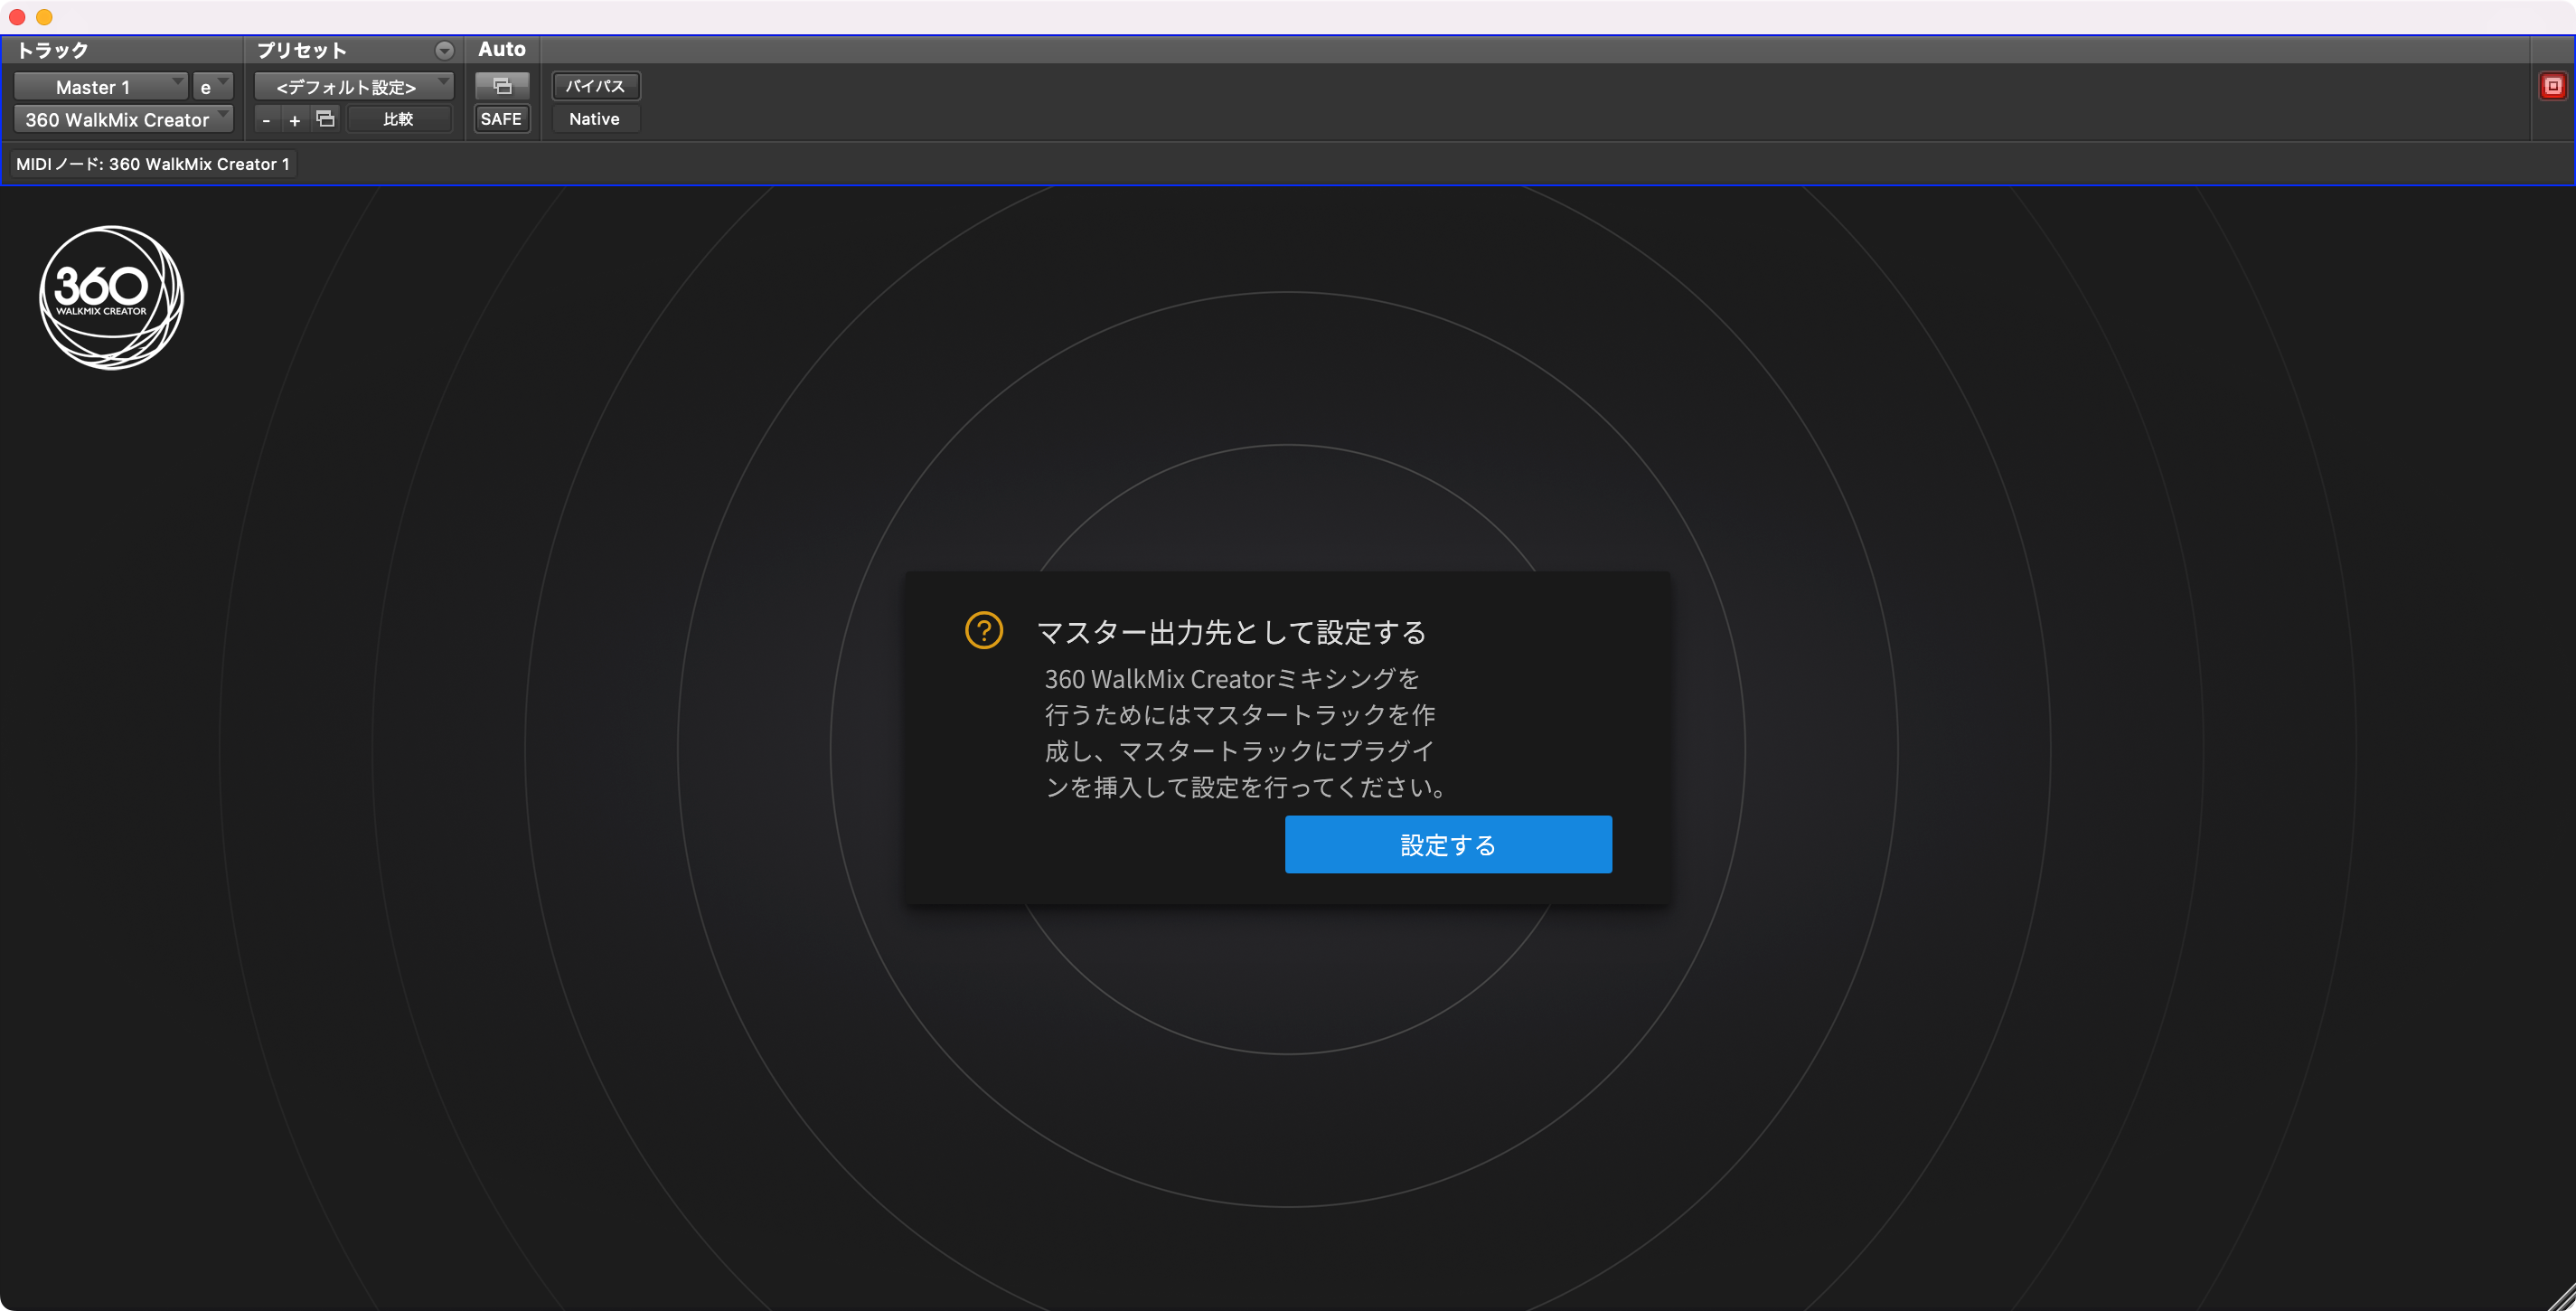Click the 360 WalkMix Creator logo
The width and height of the screenshot is (2576, 1311).
112,297
